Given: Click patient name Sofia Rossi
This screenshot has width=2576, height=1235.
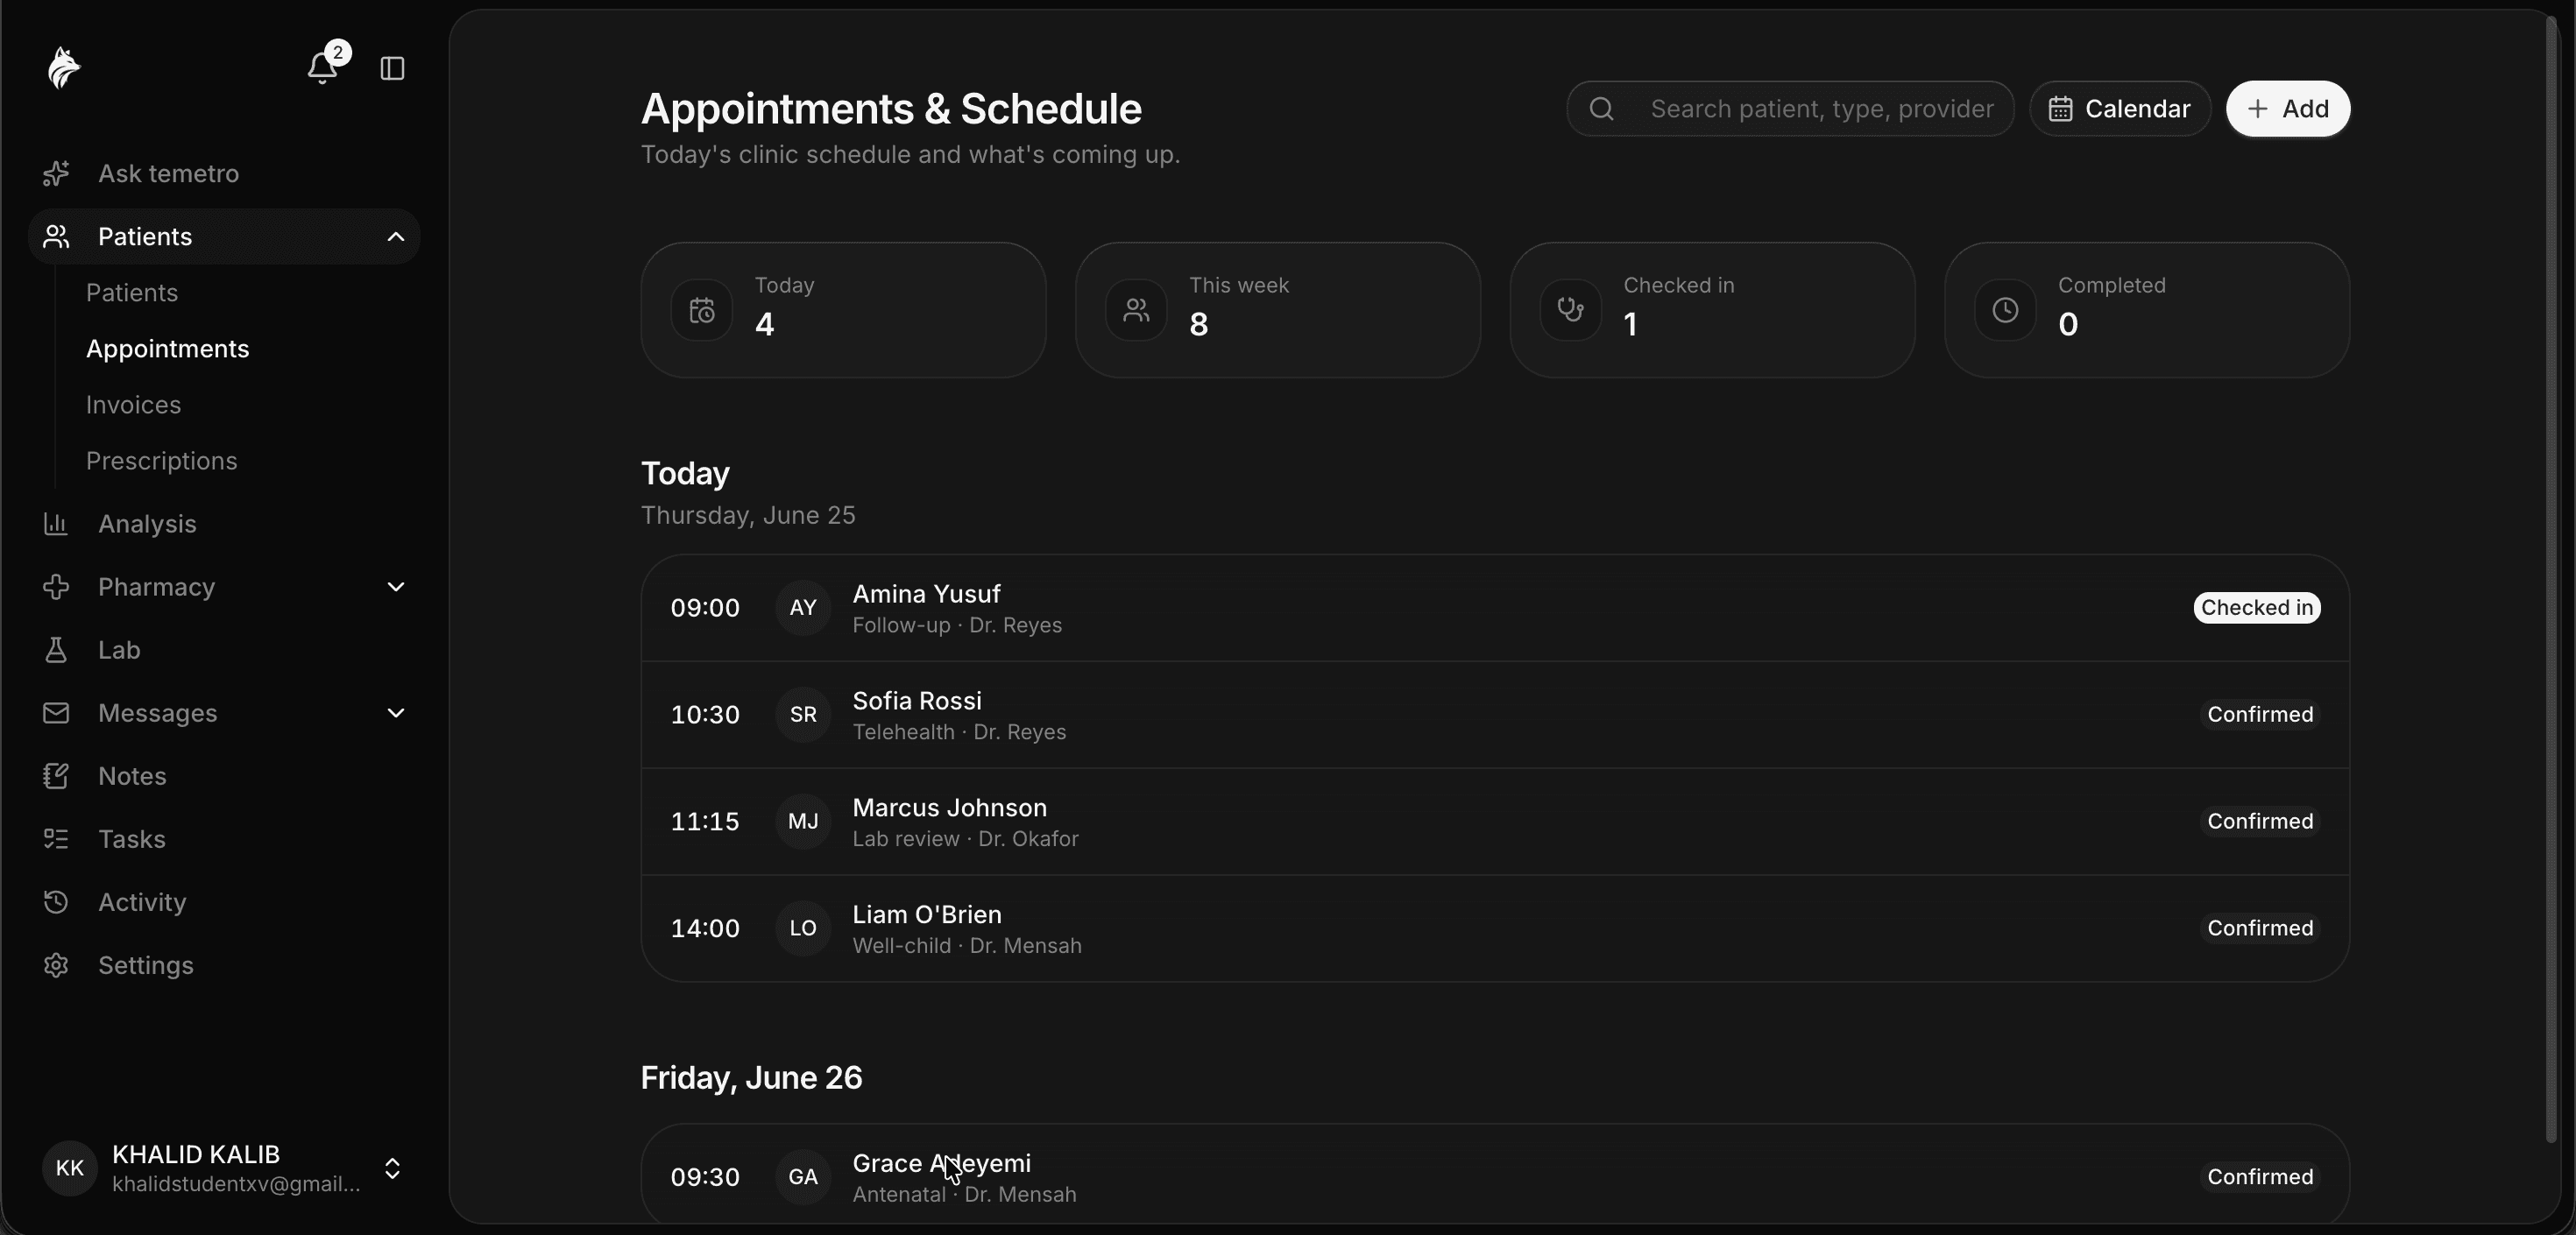Looking at the screenshot, I should [917, 700].
